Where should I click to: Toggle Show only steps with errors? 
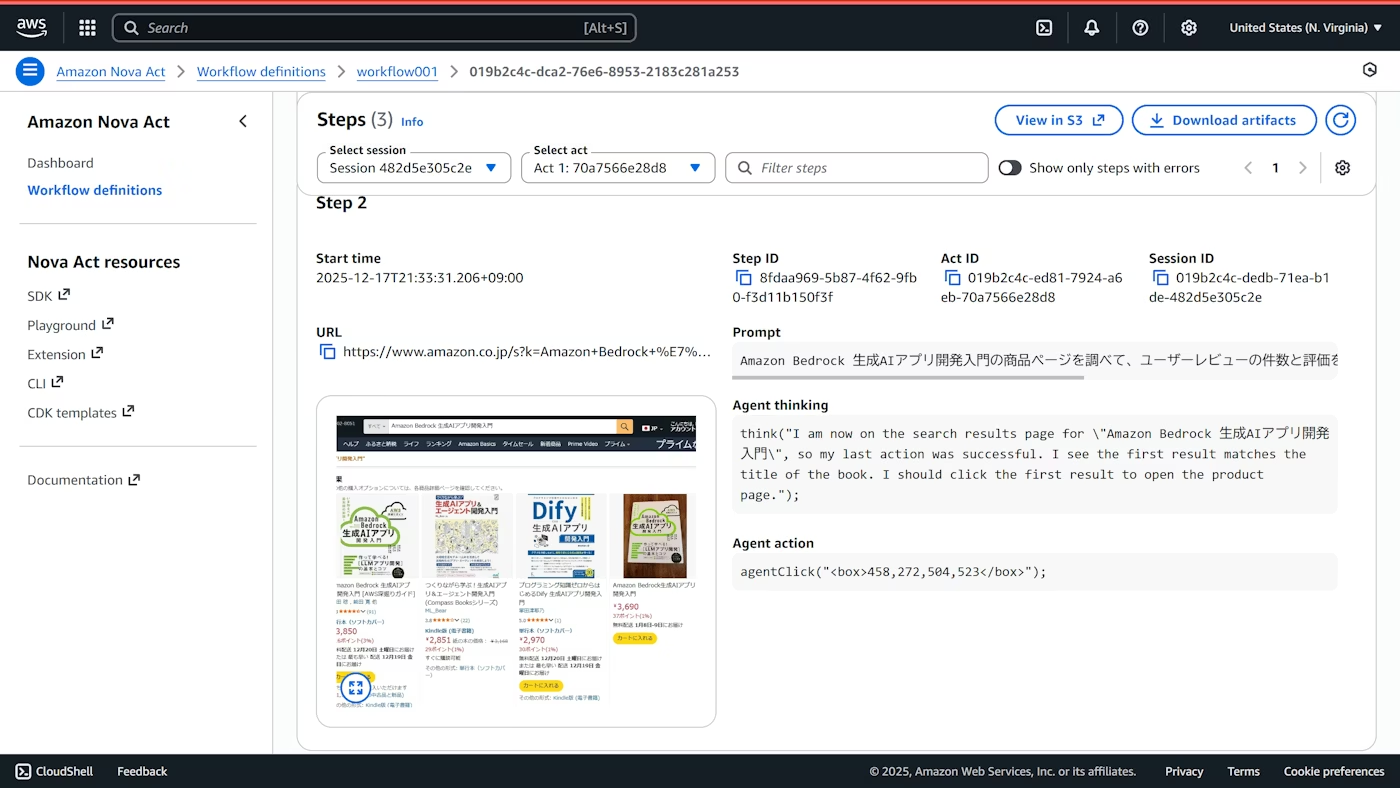[x=1010, y=168]
